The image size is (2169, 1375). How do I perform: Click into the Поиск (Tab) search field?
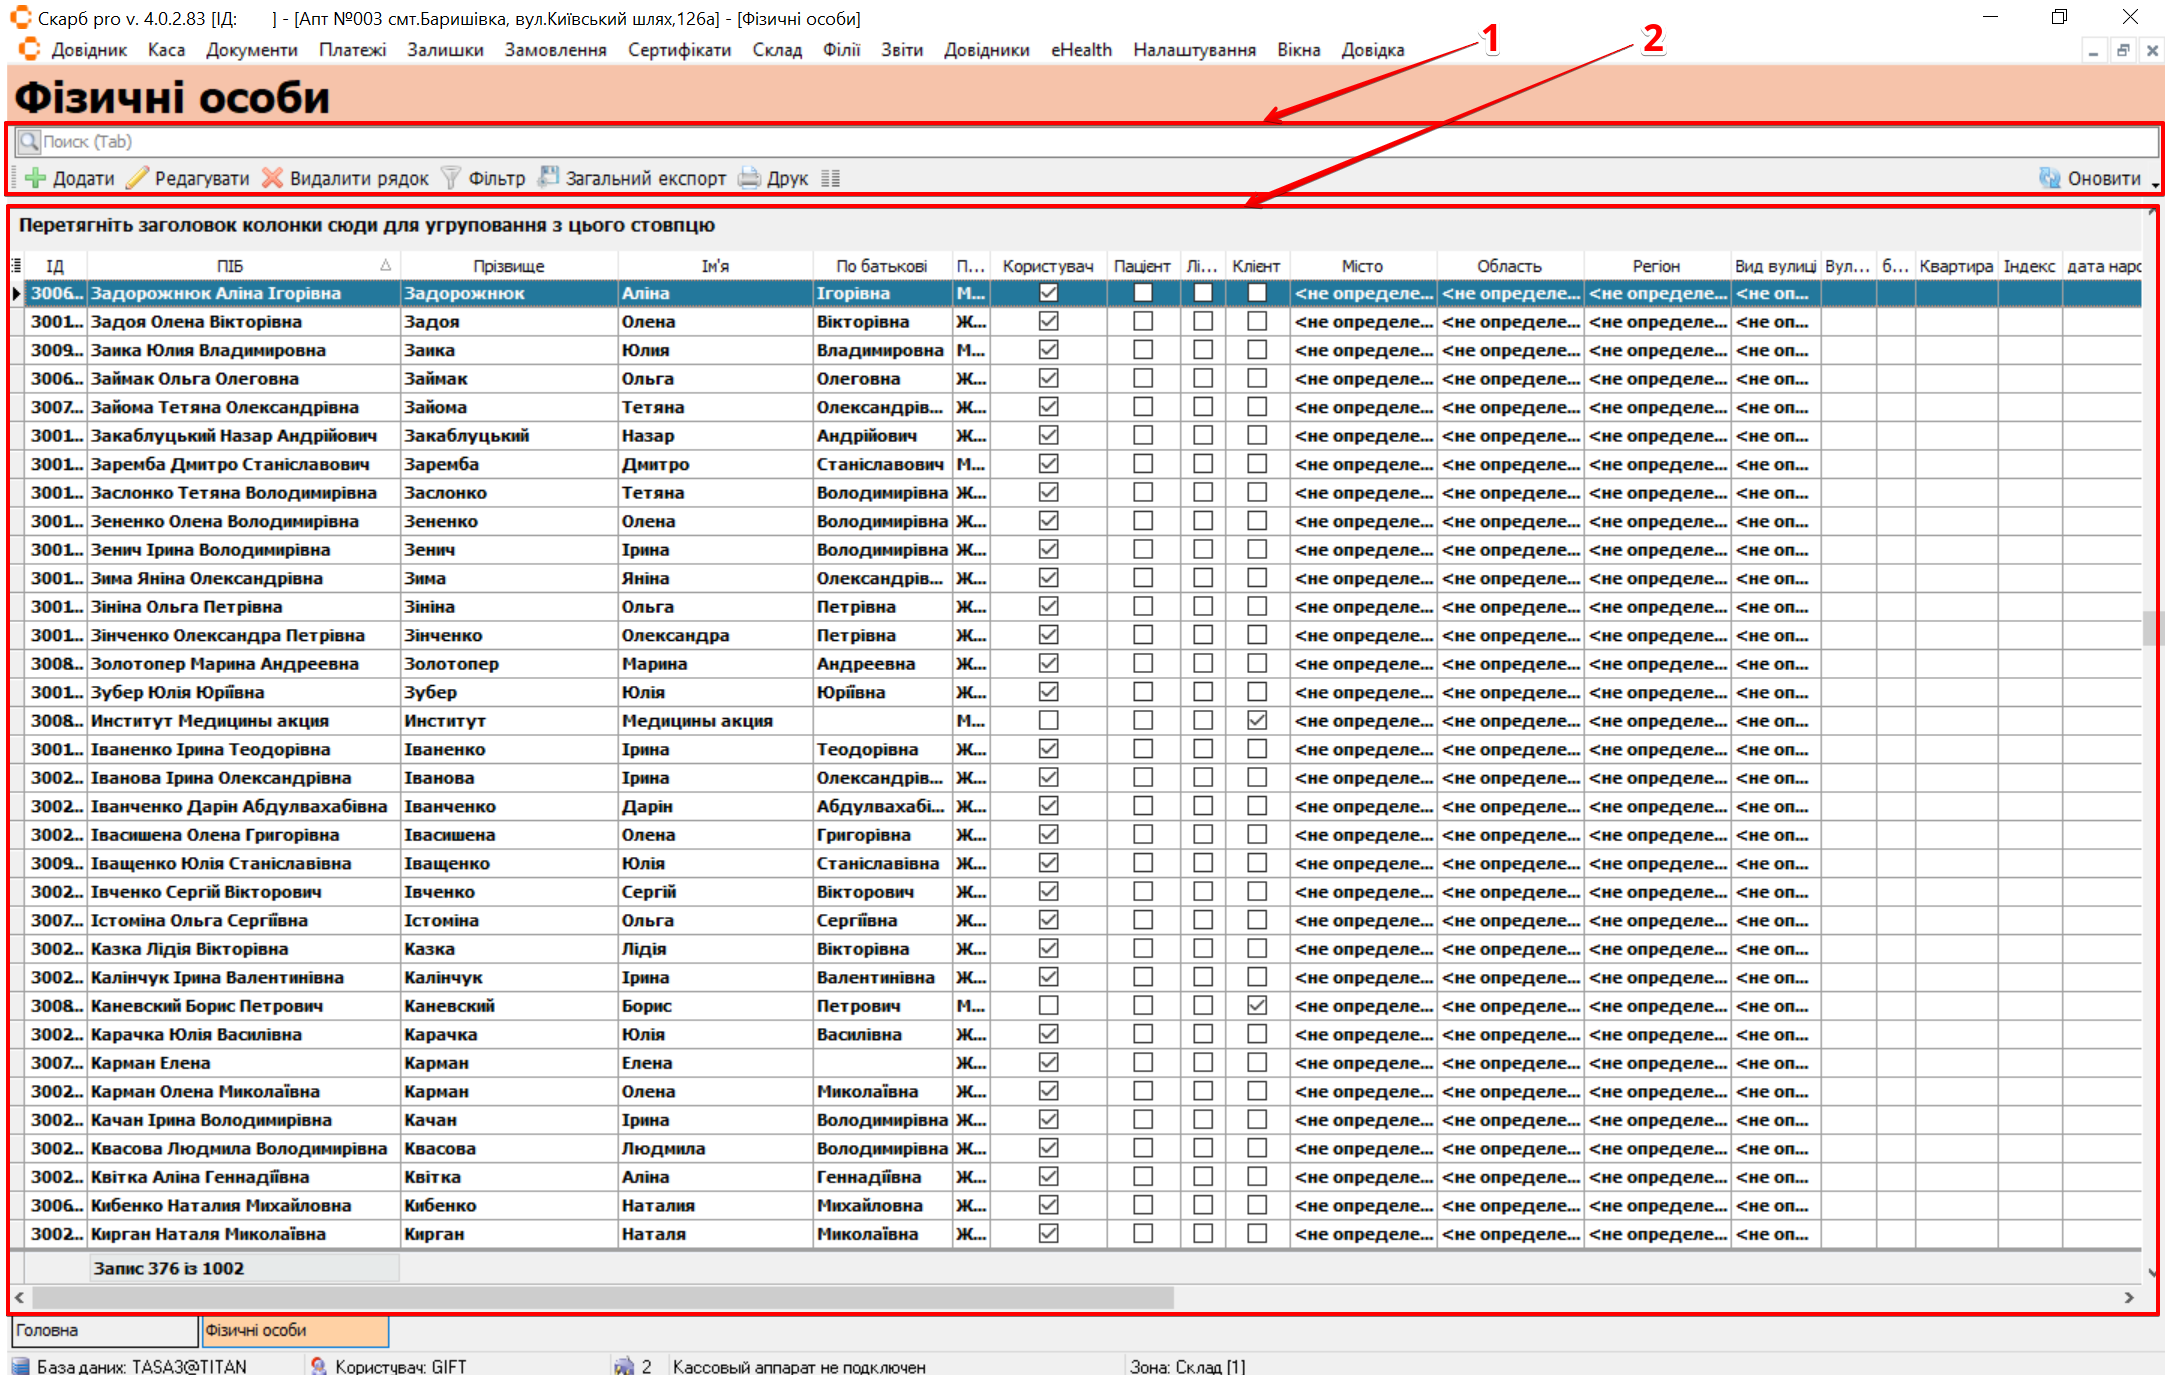click(1000, 142)
